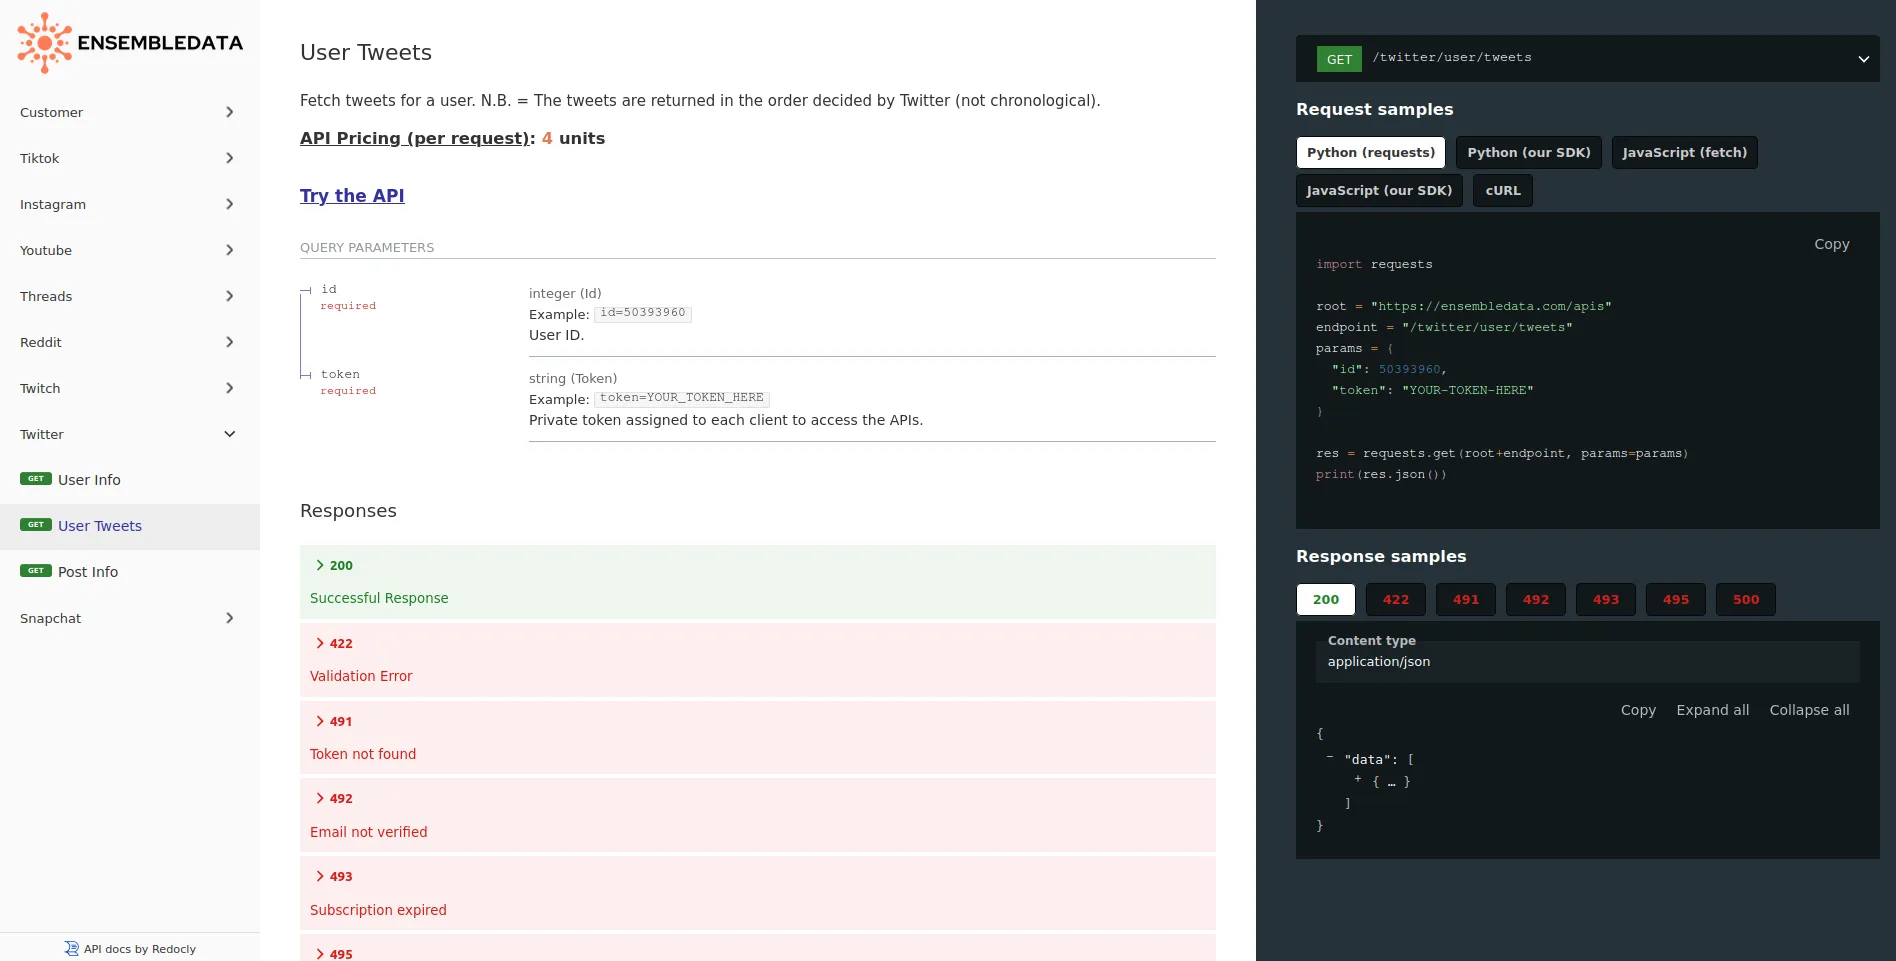Click the EnsembleData logo
This screenshot has height=961, width=1896.
pyautogui.click(x=130, y=43)
